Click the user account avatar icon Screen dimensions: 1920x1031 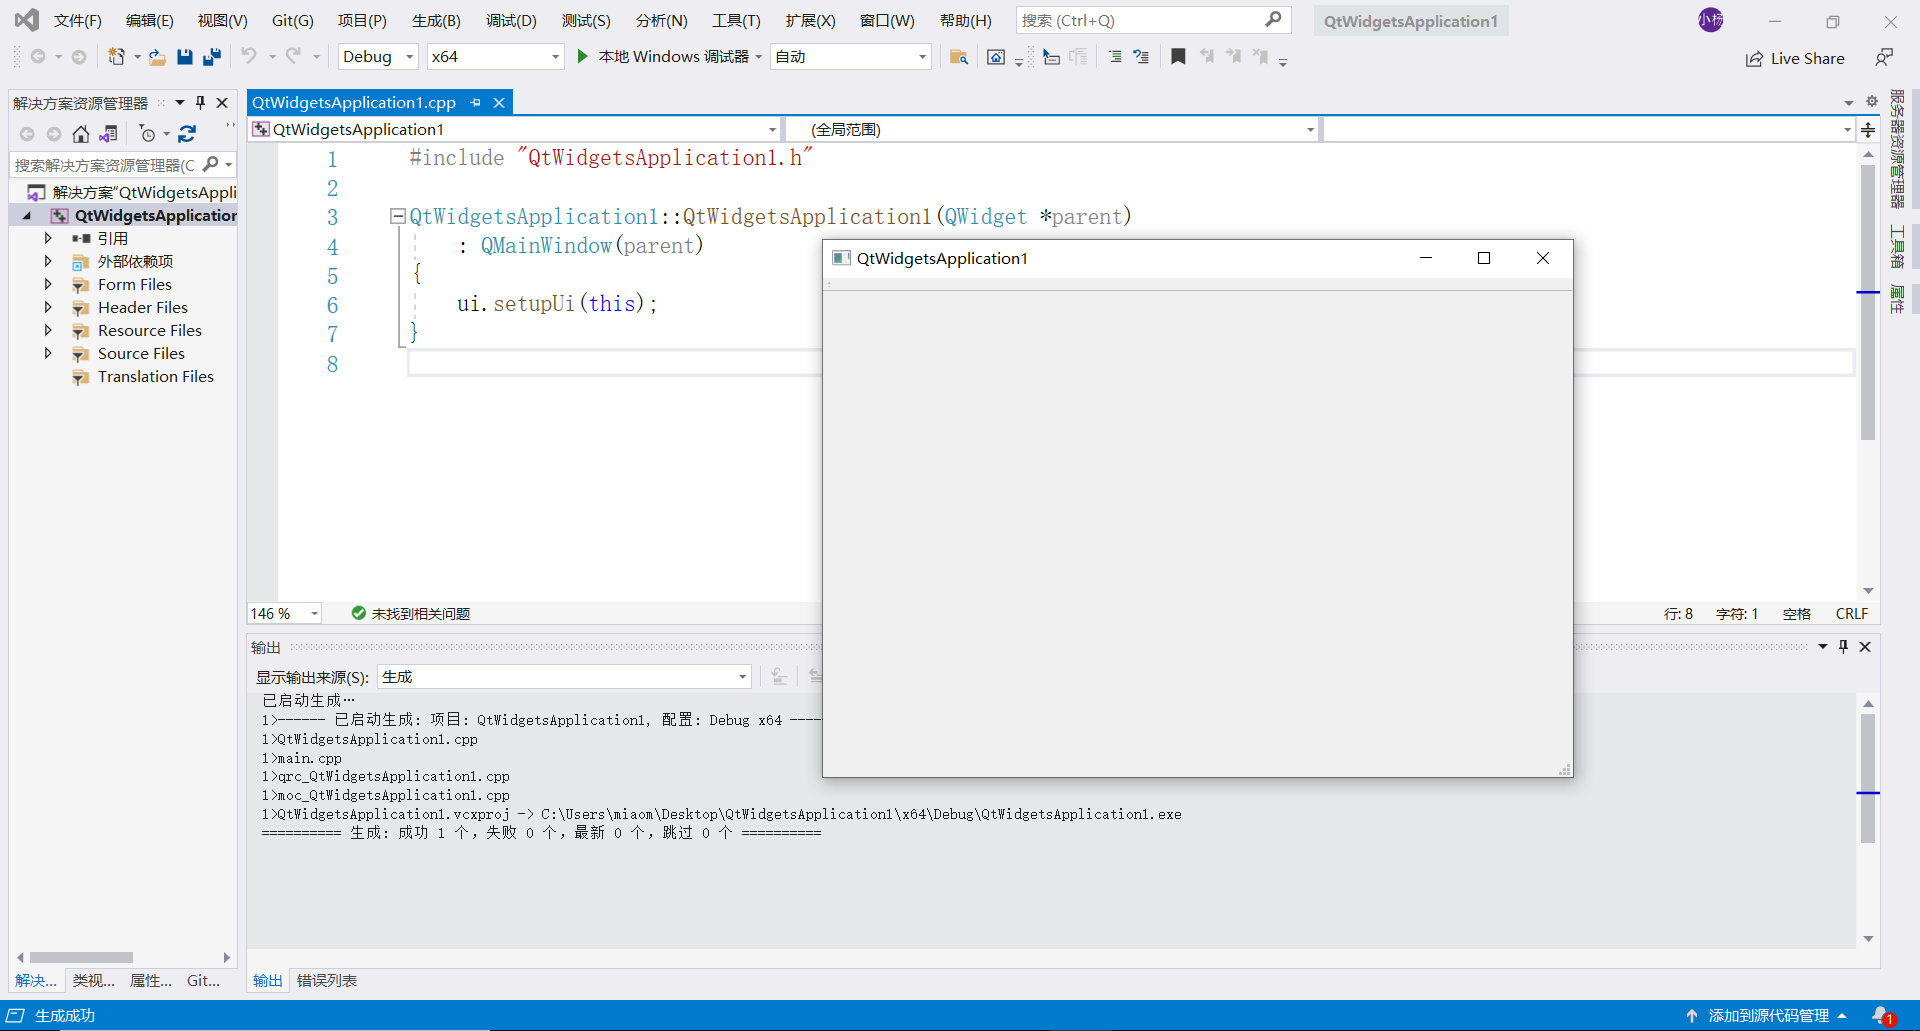point(1711,20)
